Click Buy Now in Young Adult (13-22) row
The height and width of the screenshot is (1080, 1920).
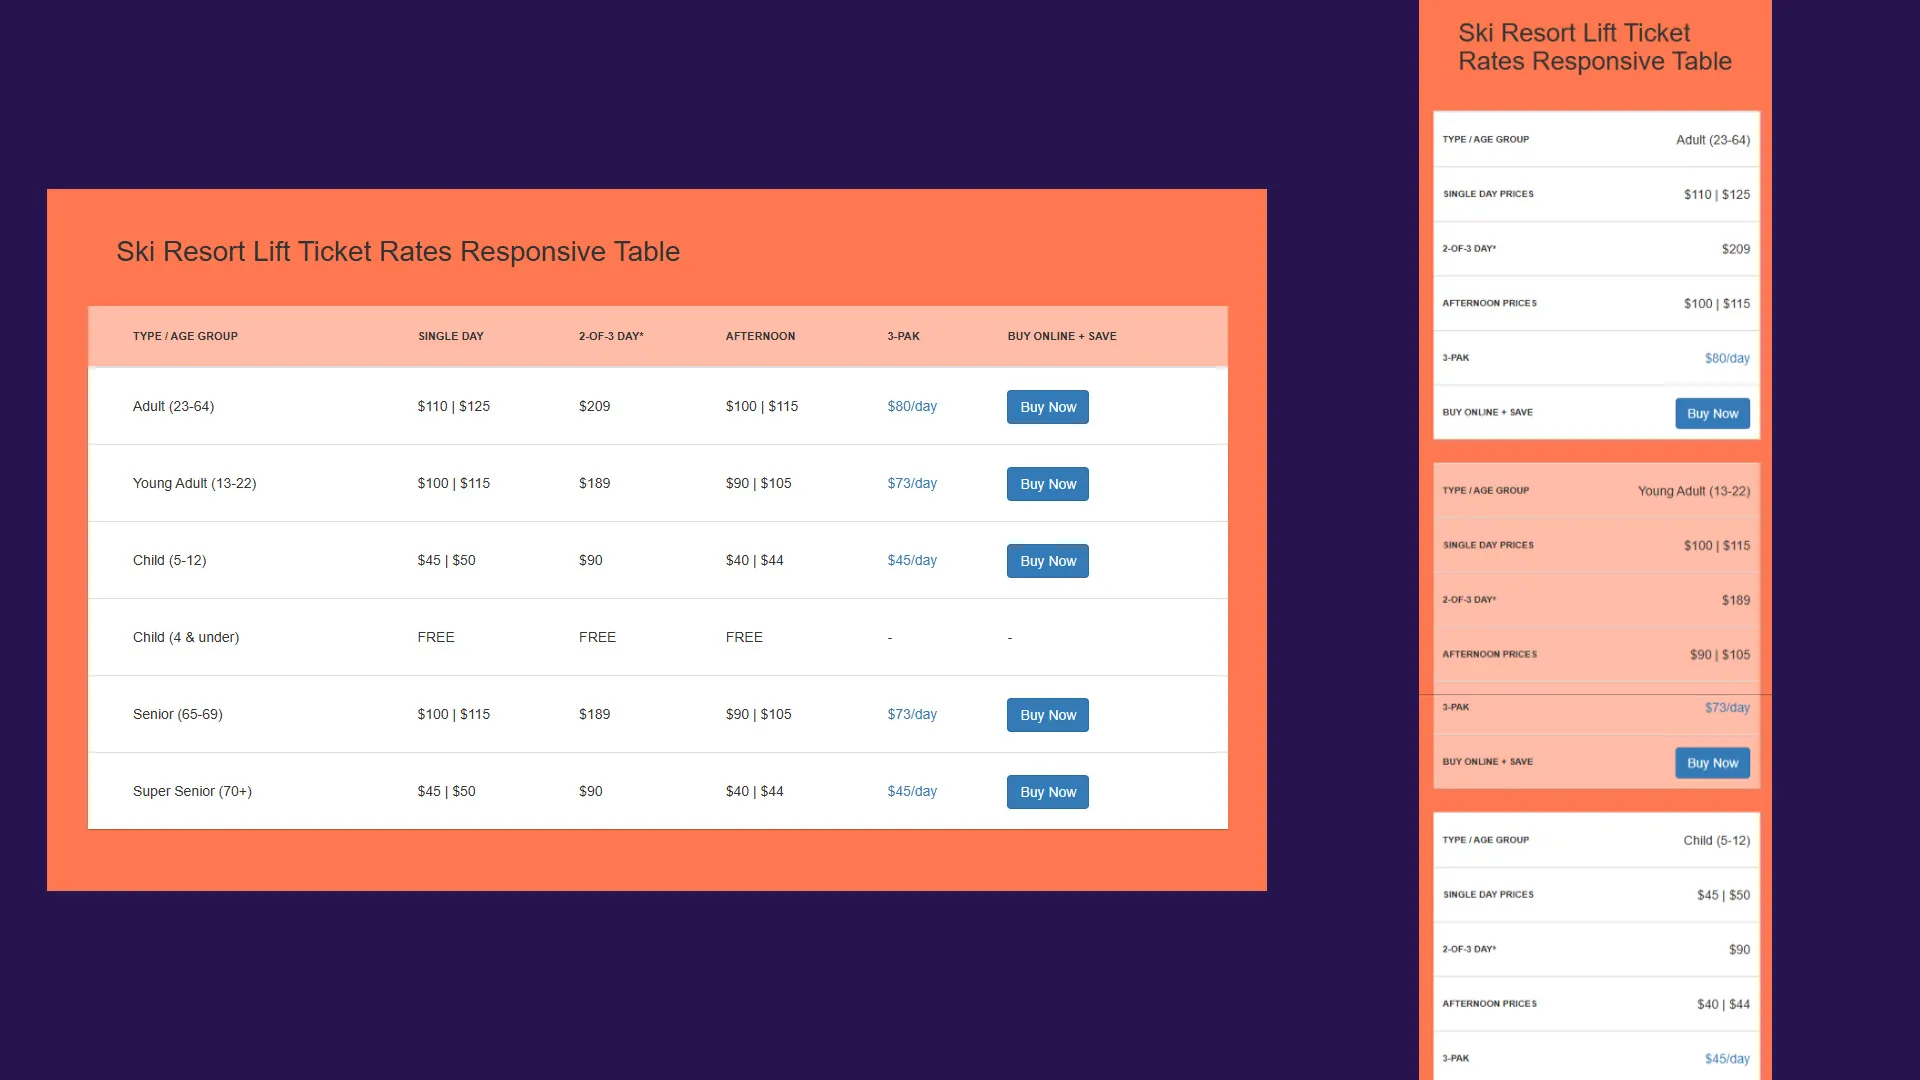pos(1047,484)
